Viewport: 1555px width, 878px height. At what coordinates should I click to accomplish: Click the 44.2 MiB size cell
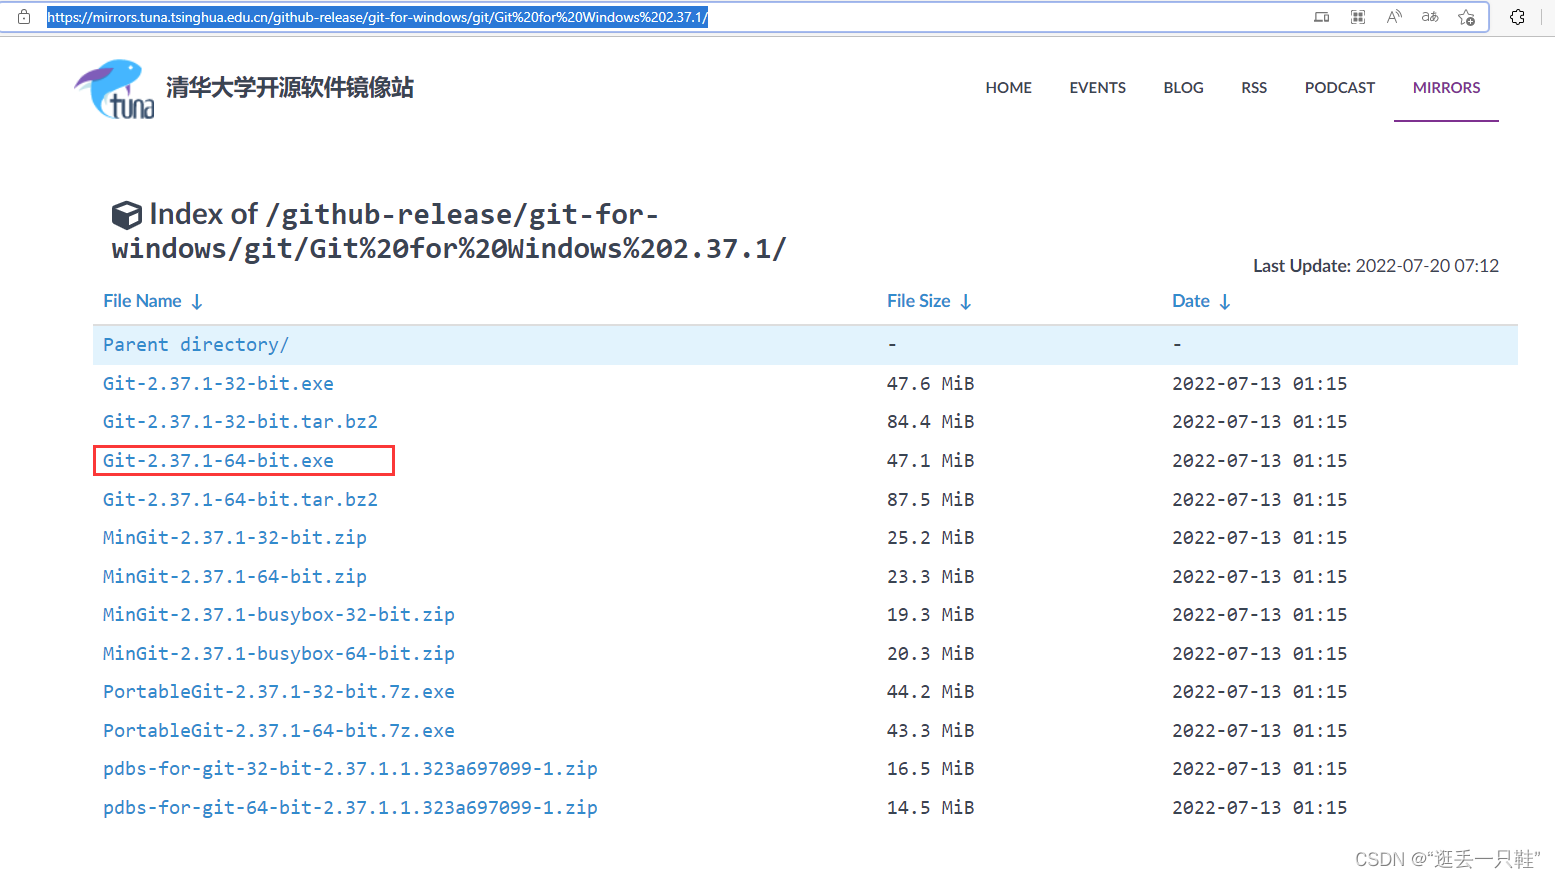(930, 692)
